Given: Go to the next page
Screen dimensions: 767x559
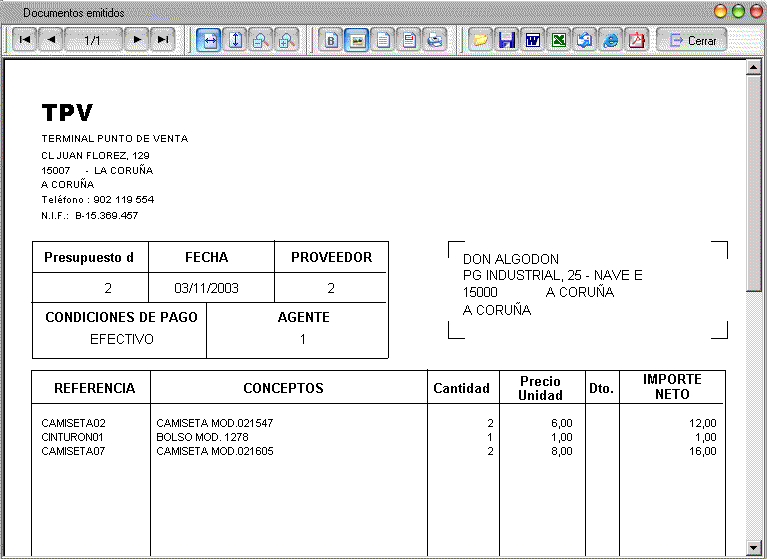Looking at the screenshot, I should 137,40.
